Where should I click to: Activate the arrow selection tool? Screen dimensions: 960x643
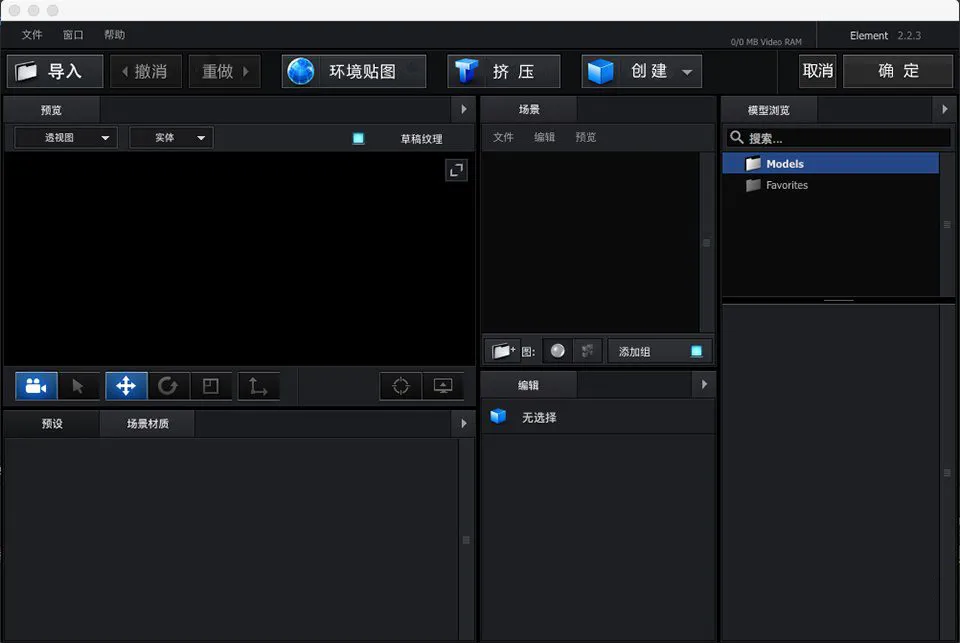[79, 386]
